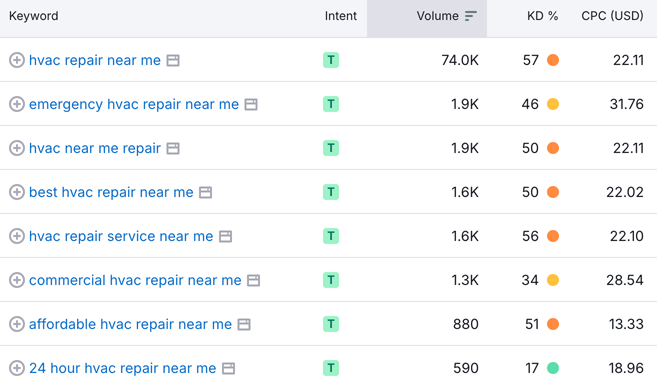This screenshot has height=387, width=657.
Task: Click the 13.33 CPC value
Action: coord(626,324)
